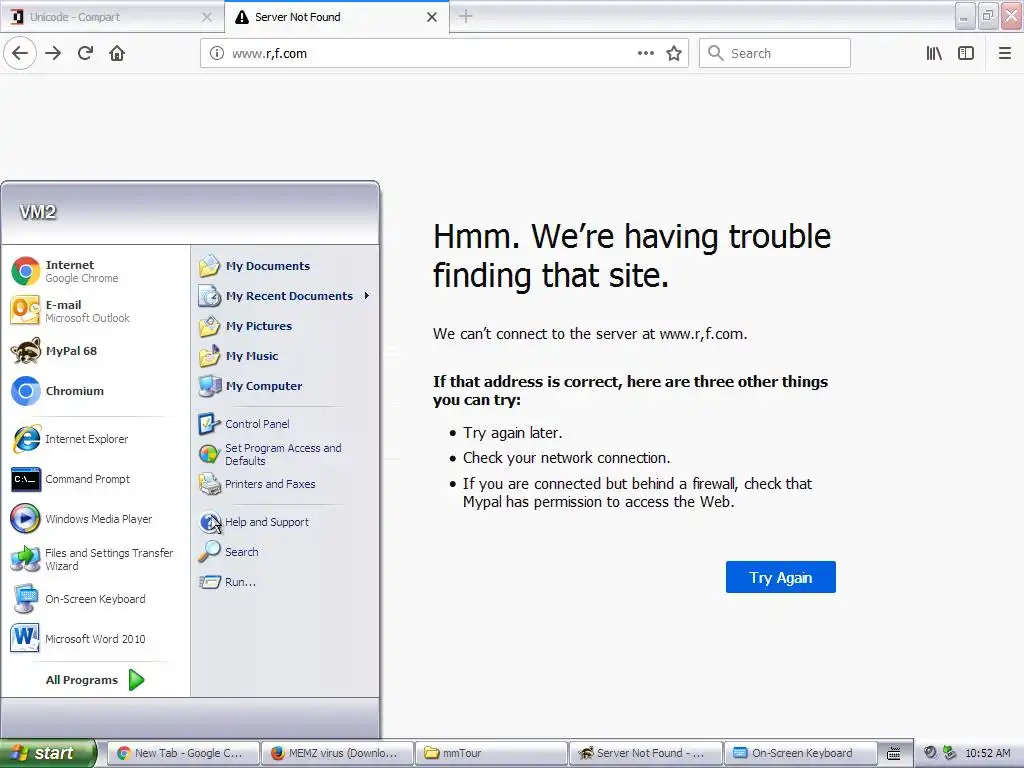Switch to MEMZ virus taskbar button
The height and width of the screenshot is (768, 1024).
click(x=337, y=753)
